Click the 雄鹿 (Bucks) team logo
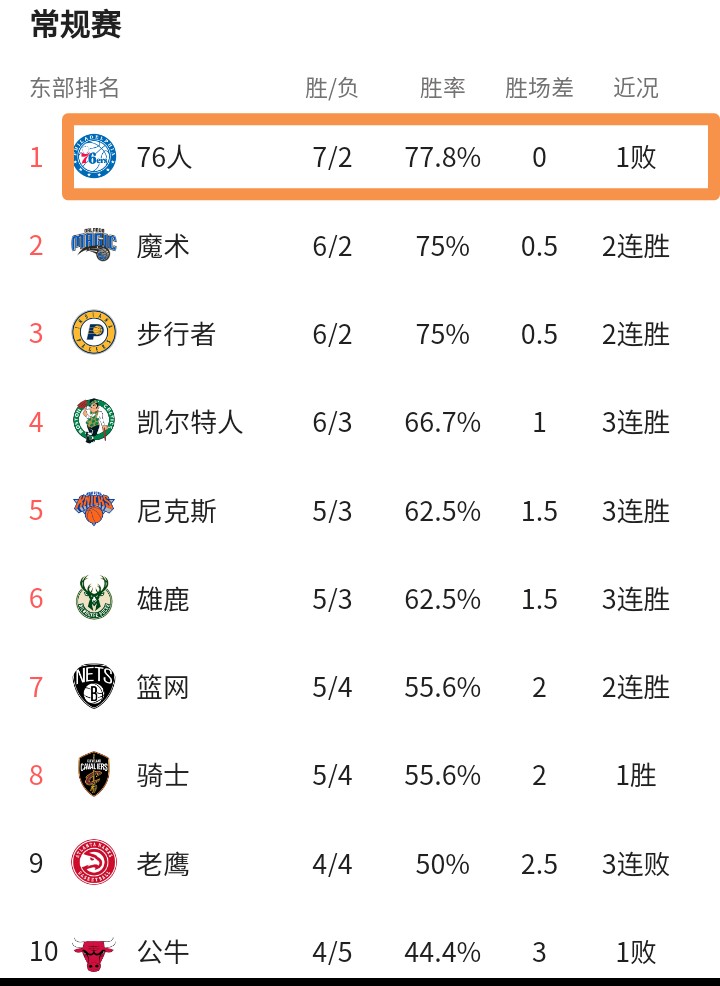The image size is (720, 986). click(94, 598)
